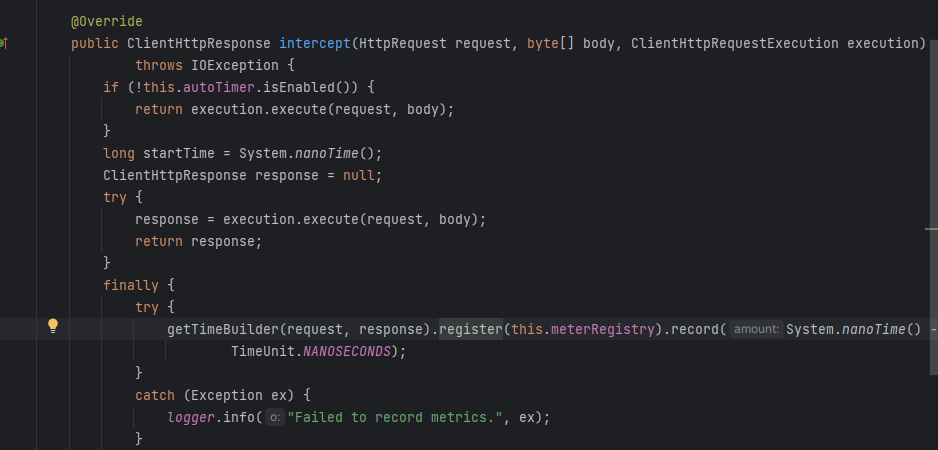938x450 pixels.
Task: Click the 'amount:' parameter inlay hint
Action: click(x=756, y=329)
